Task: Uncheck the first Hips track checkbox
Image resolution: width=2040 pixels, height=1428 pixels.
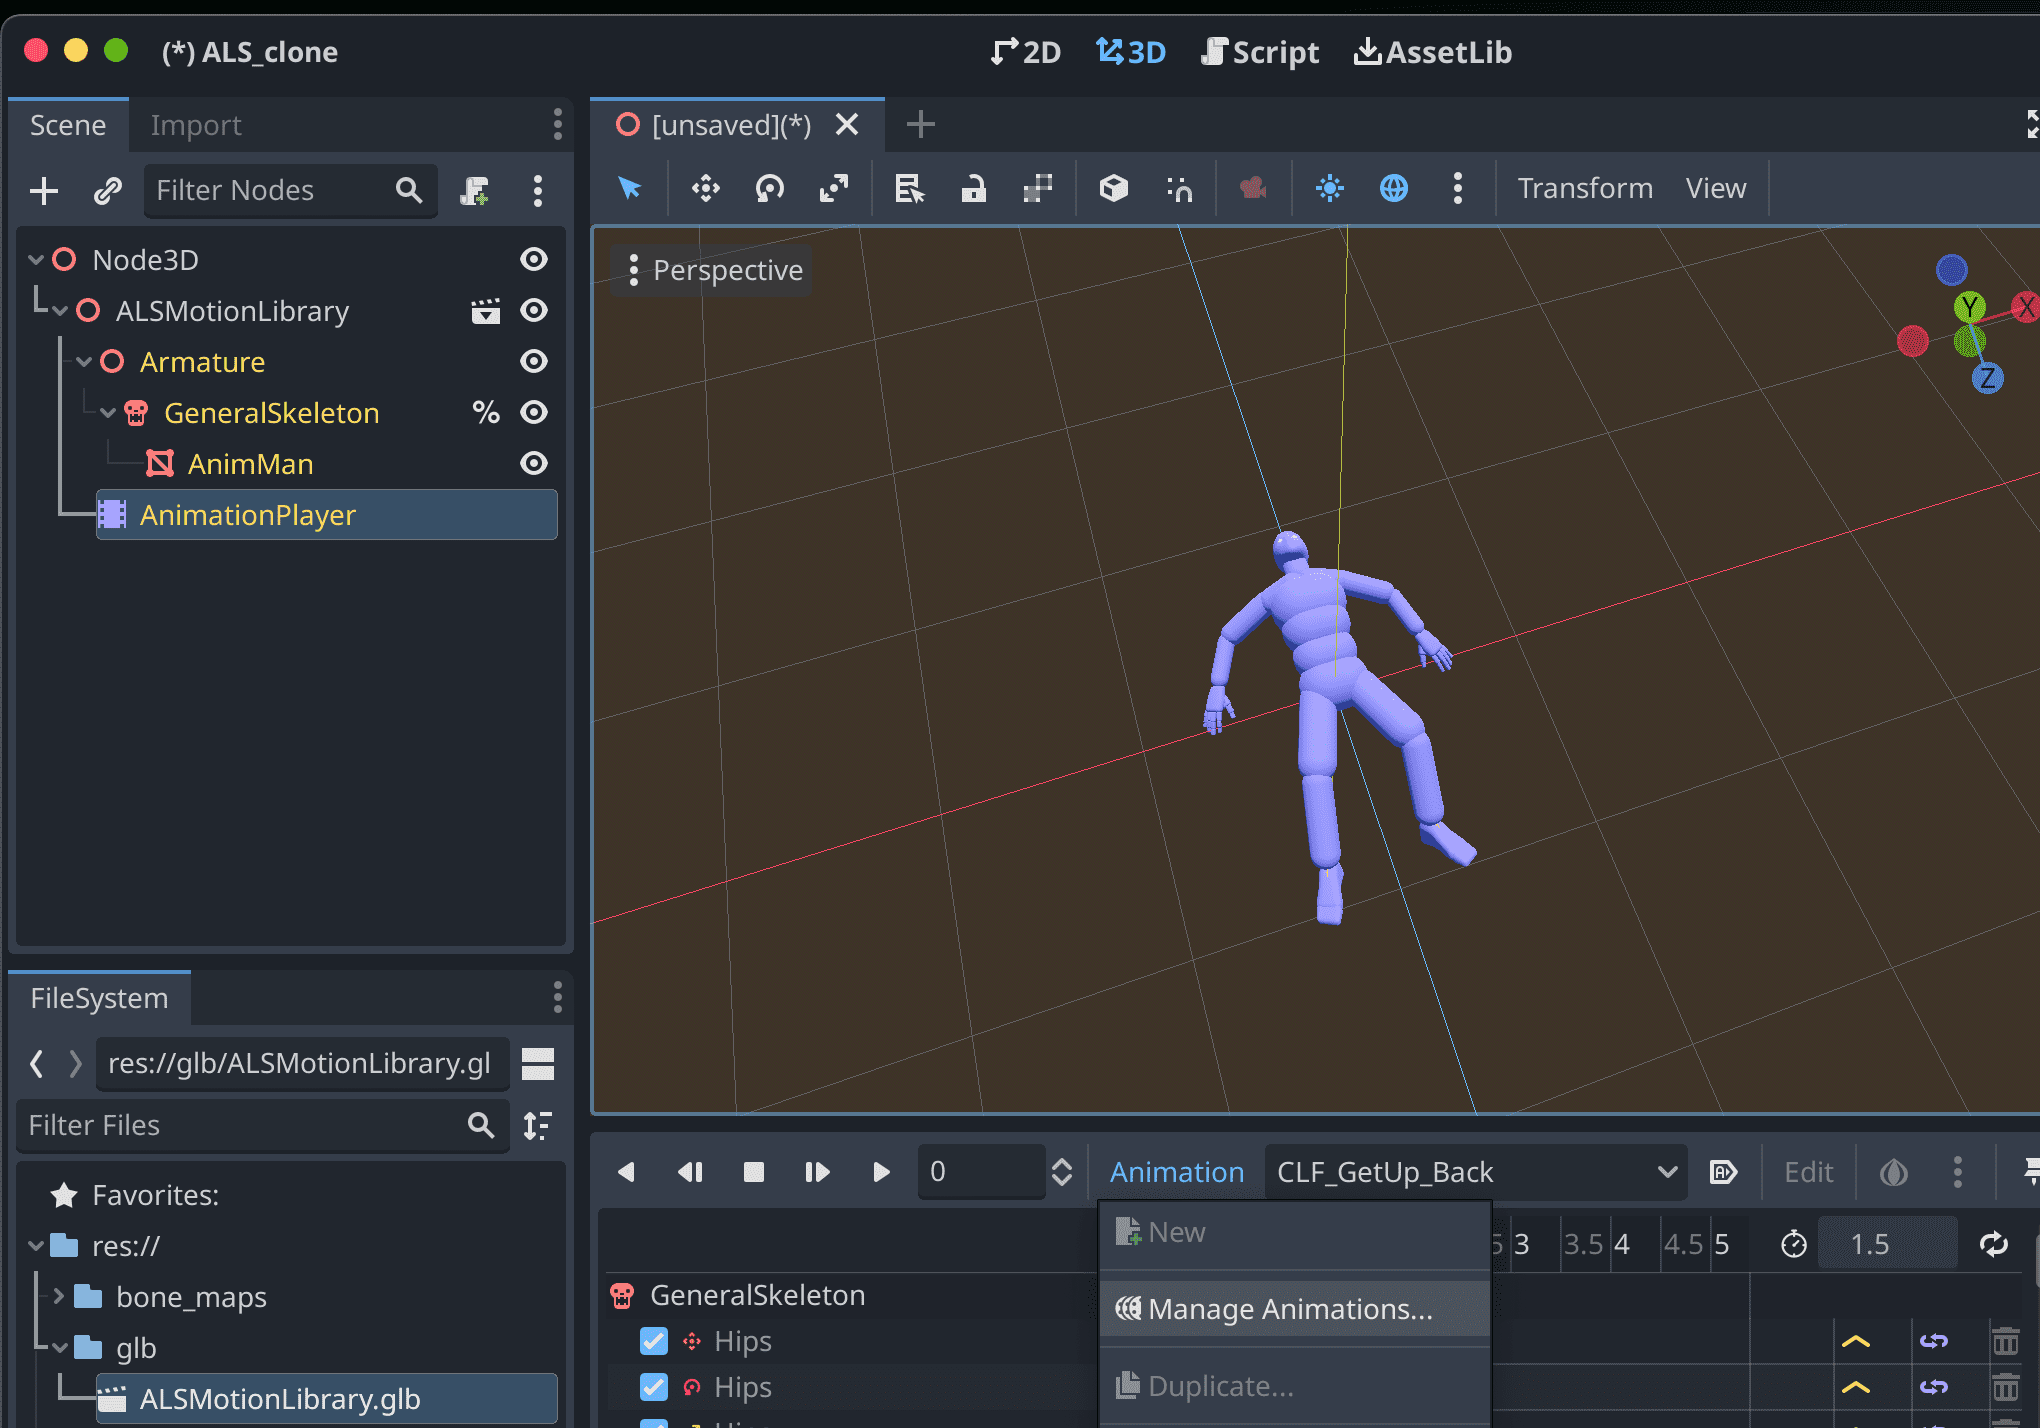Action: point(653,1340)
